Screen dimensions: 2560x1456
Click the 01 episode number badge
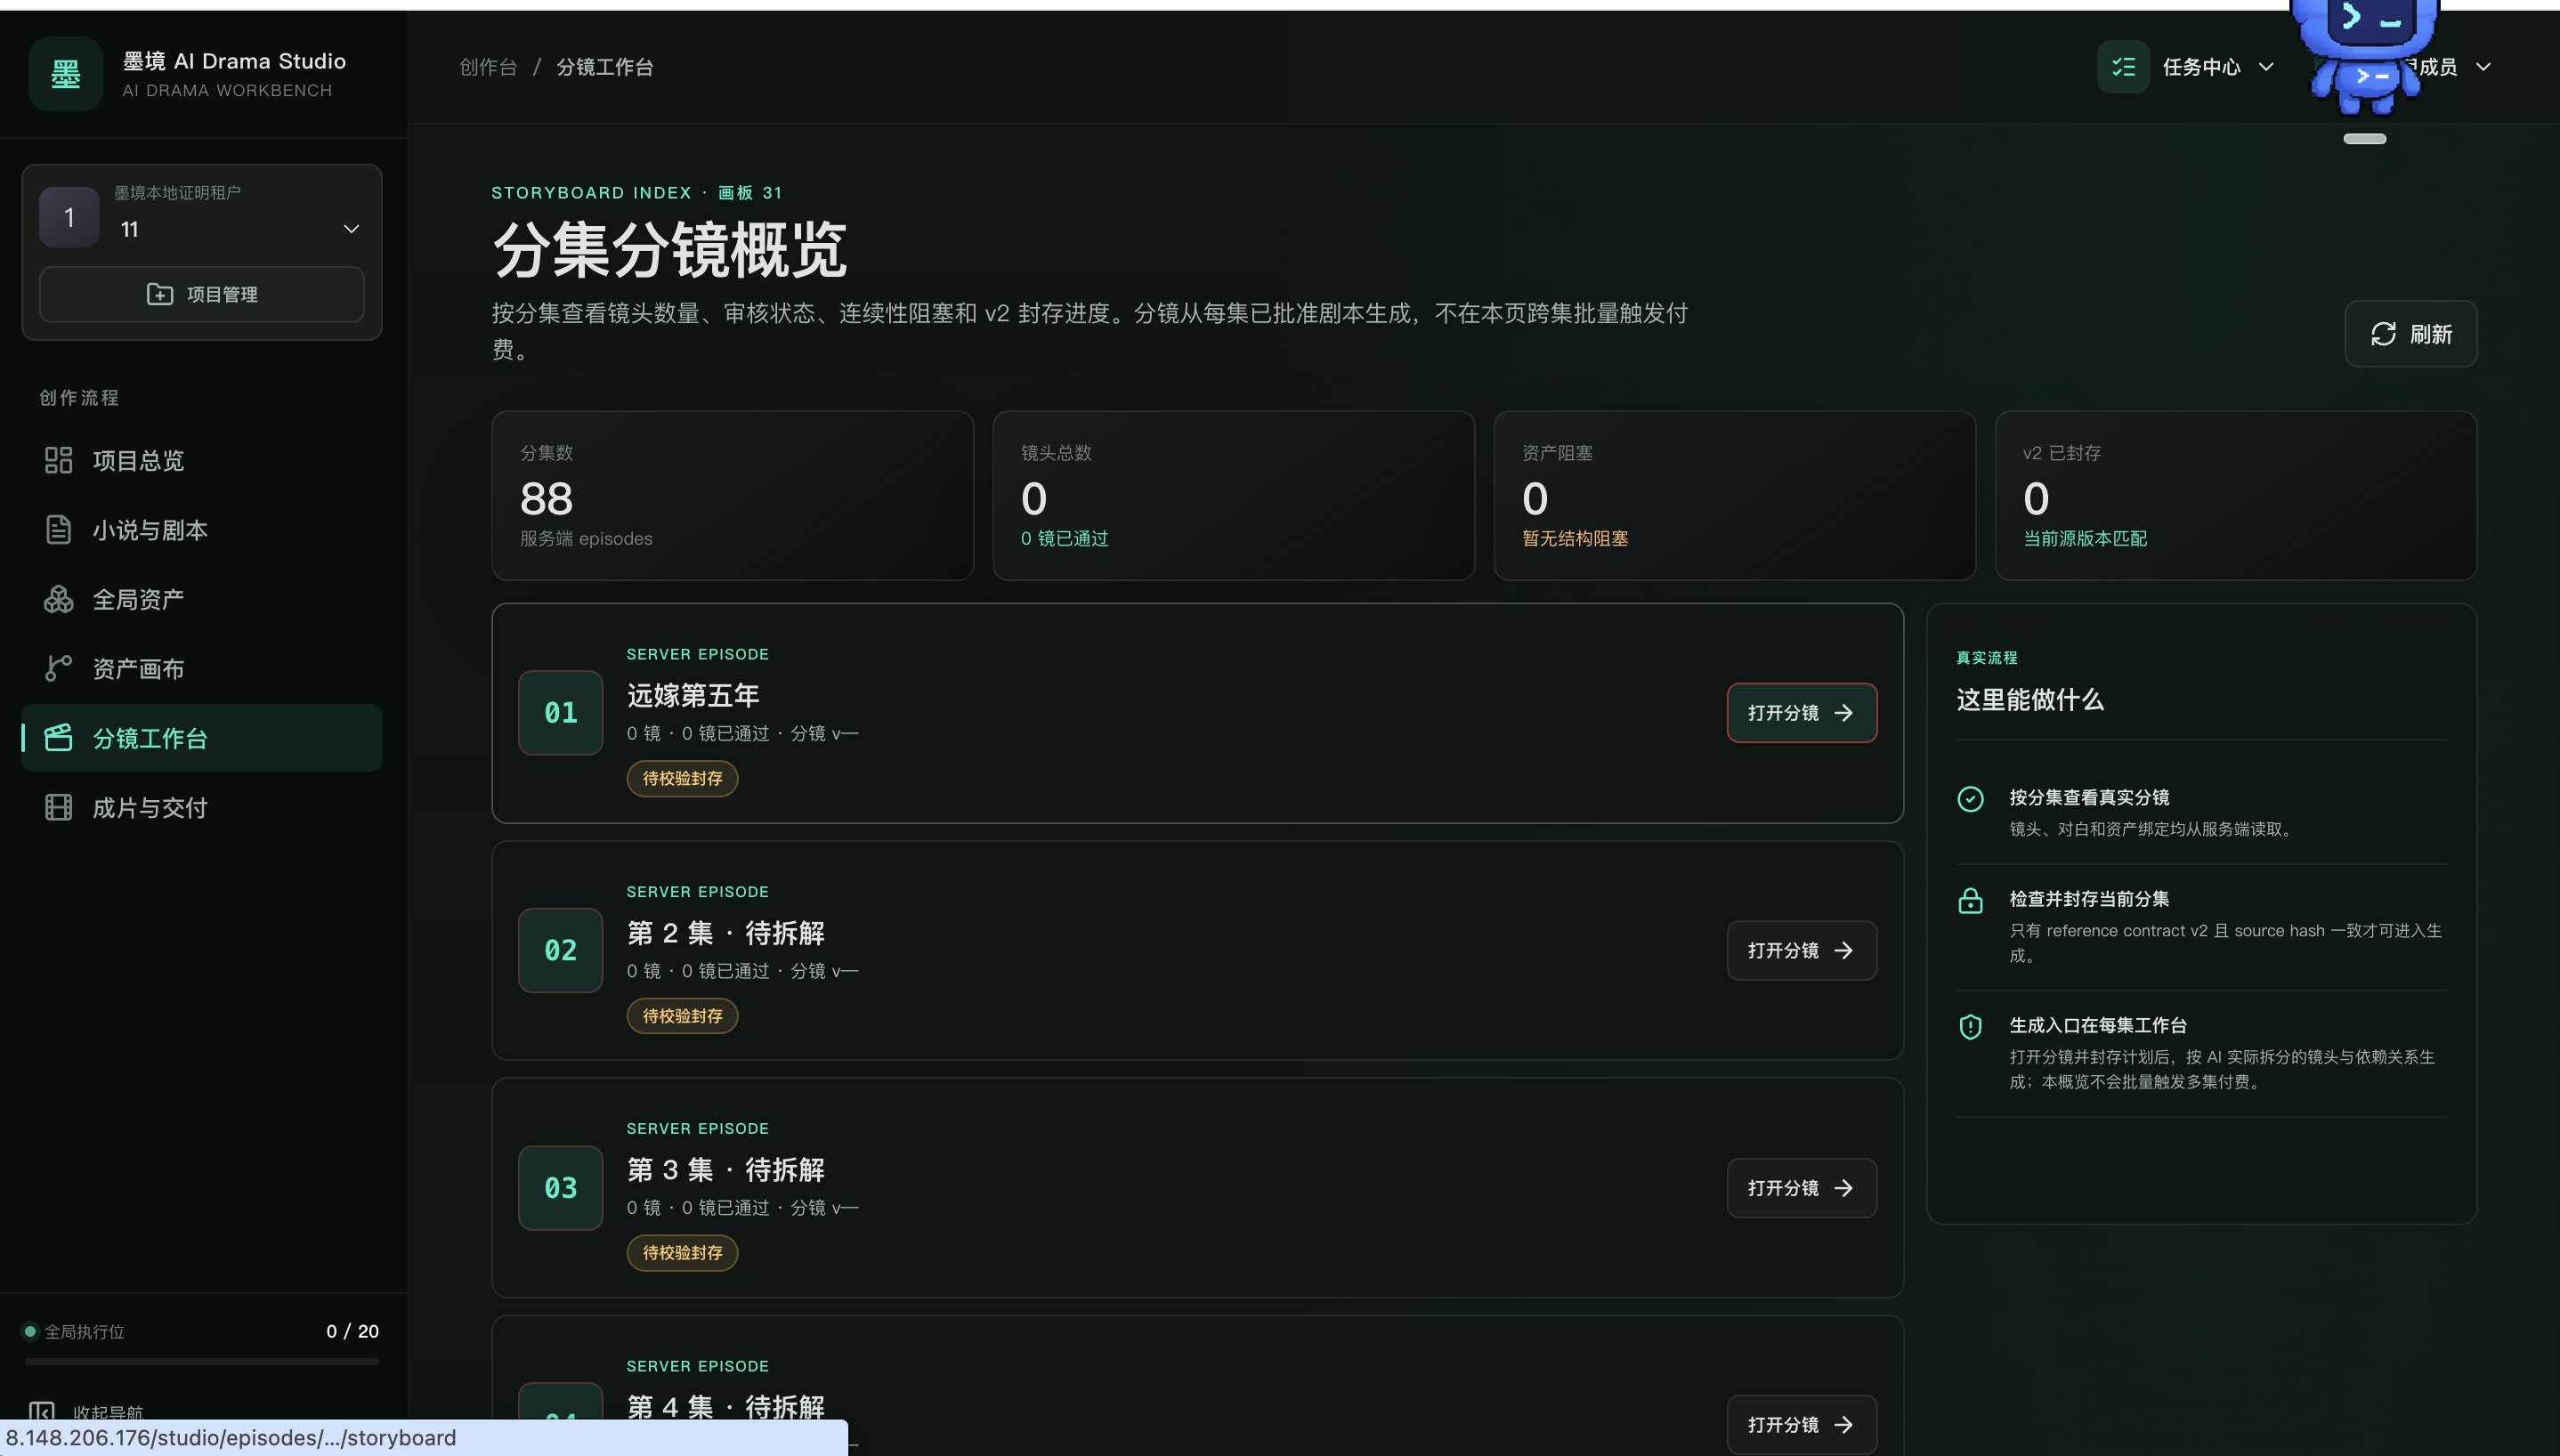(561, 713)
